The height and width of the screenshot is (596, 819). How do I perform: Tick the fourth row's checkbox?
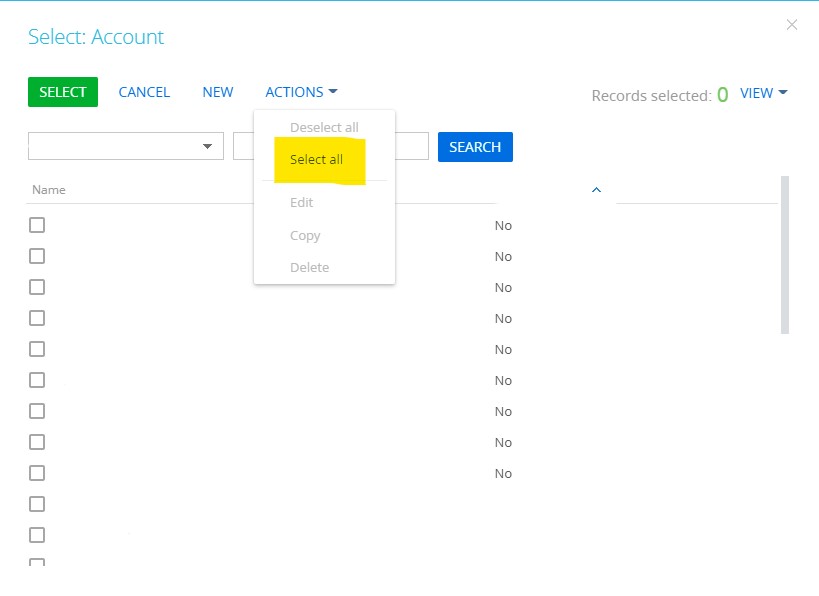37,318
